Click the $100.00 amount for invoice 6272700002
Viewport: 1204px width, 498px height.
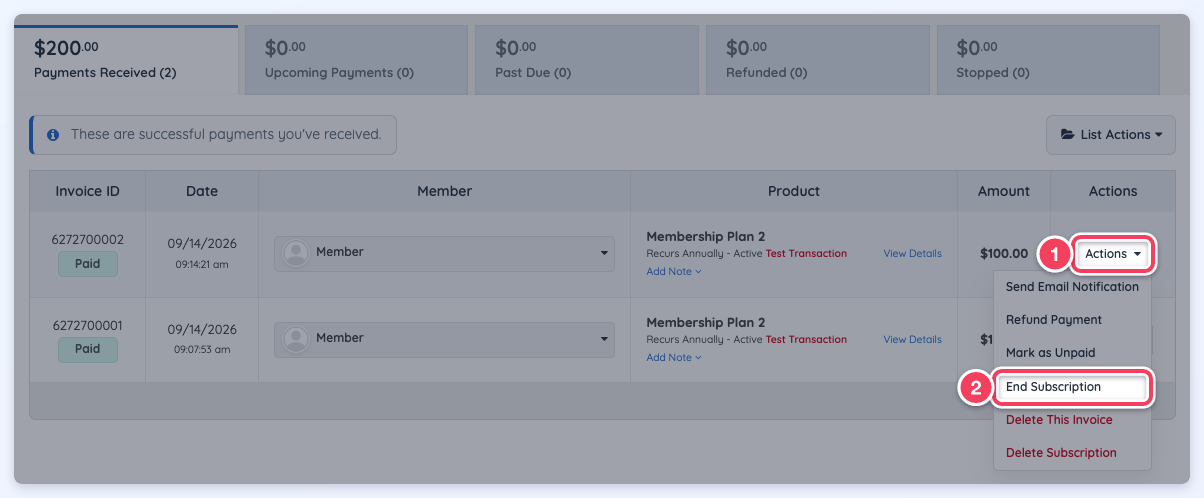1004,254
